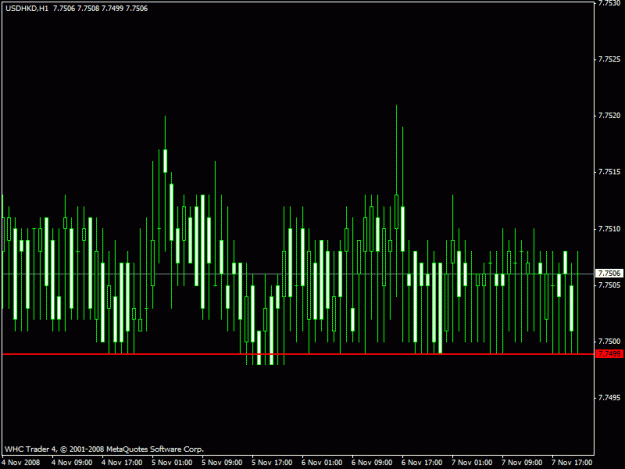Click the USDHKD,H1 chart title text
This screenshot has height=469, width=625.
point(27,8)
